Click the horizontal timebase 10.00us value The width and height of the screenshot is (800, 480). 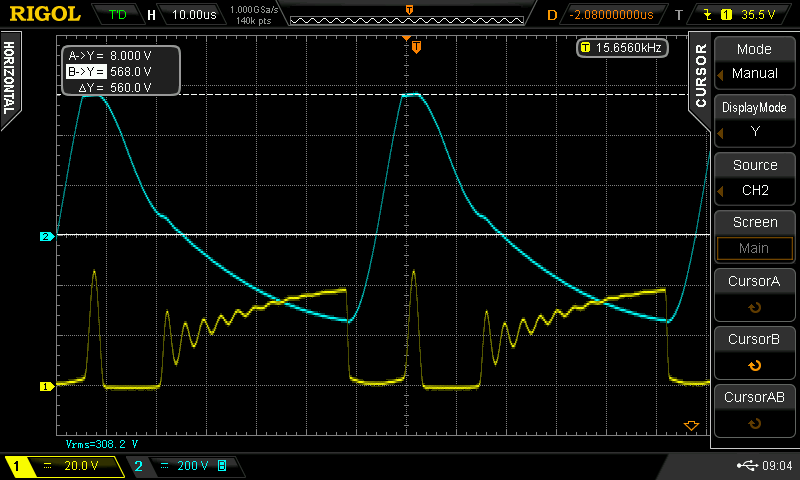(194, 15)
